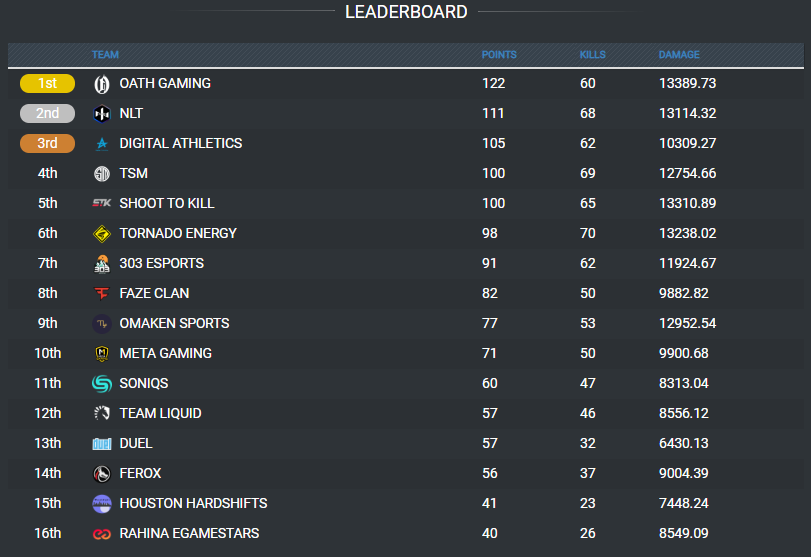Click the Soniqs teal logo
Screen dimensions: 811x557
(102, 384)
